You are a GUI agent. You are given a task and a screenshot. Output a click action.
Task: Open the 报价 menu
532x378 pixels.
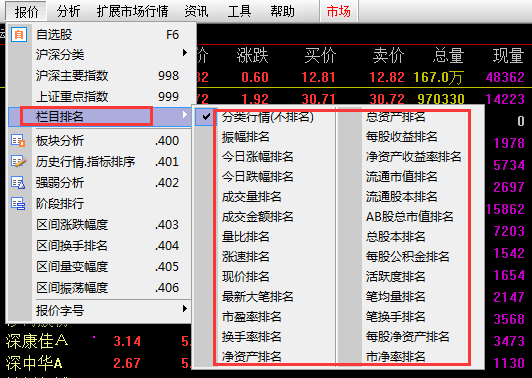tap(26, 12)
